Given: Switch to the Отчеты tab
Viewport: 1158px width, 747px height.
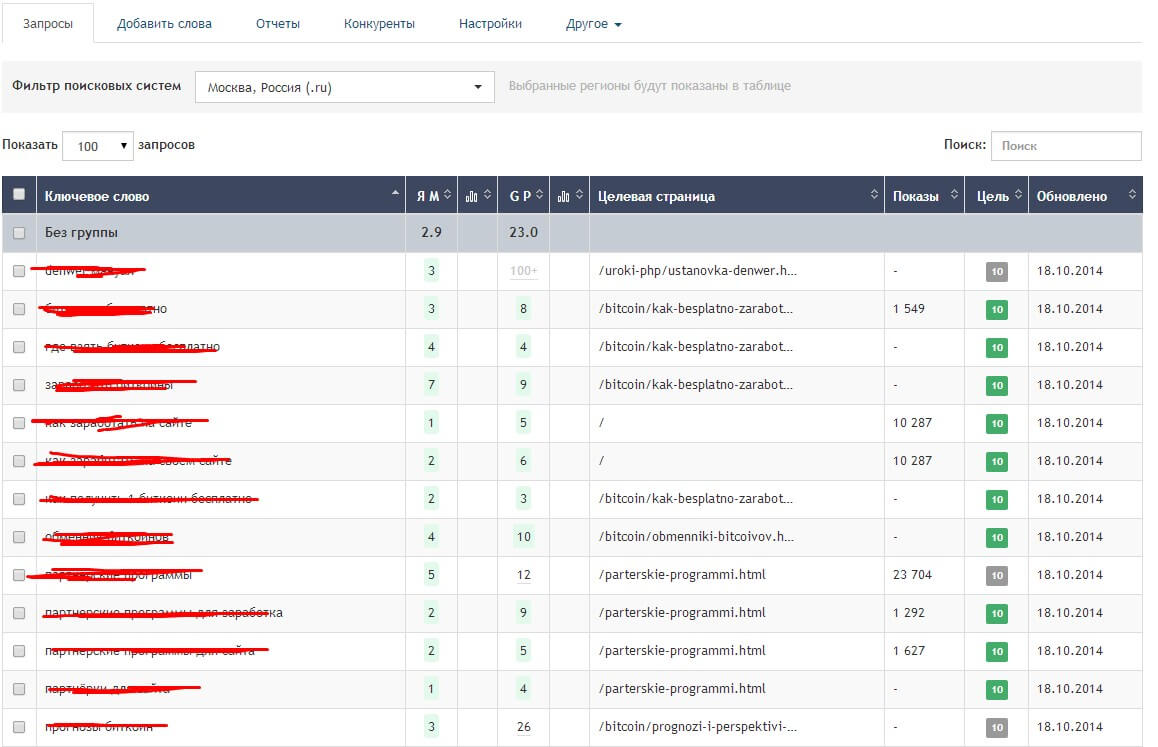Looking at the screenshot, I should (277, 24).
